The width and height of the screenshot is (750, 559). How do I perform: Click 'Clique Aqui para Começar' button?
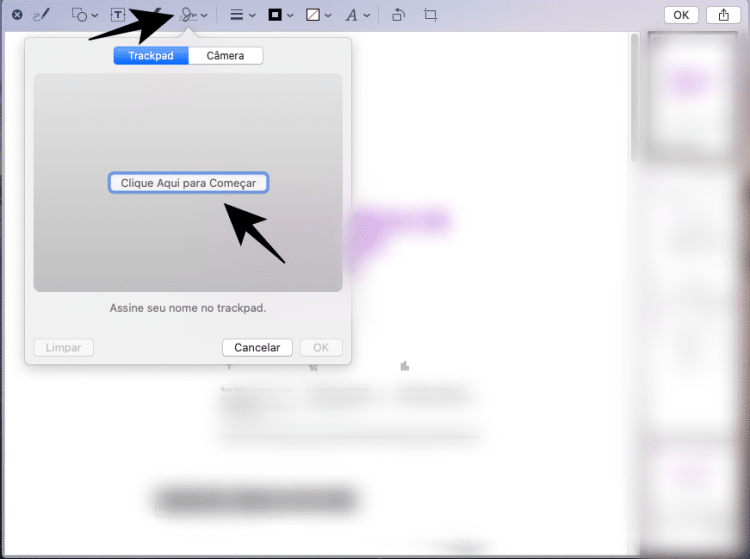[188, 183]
